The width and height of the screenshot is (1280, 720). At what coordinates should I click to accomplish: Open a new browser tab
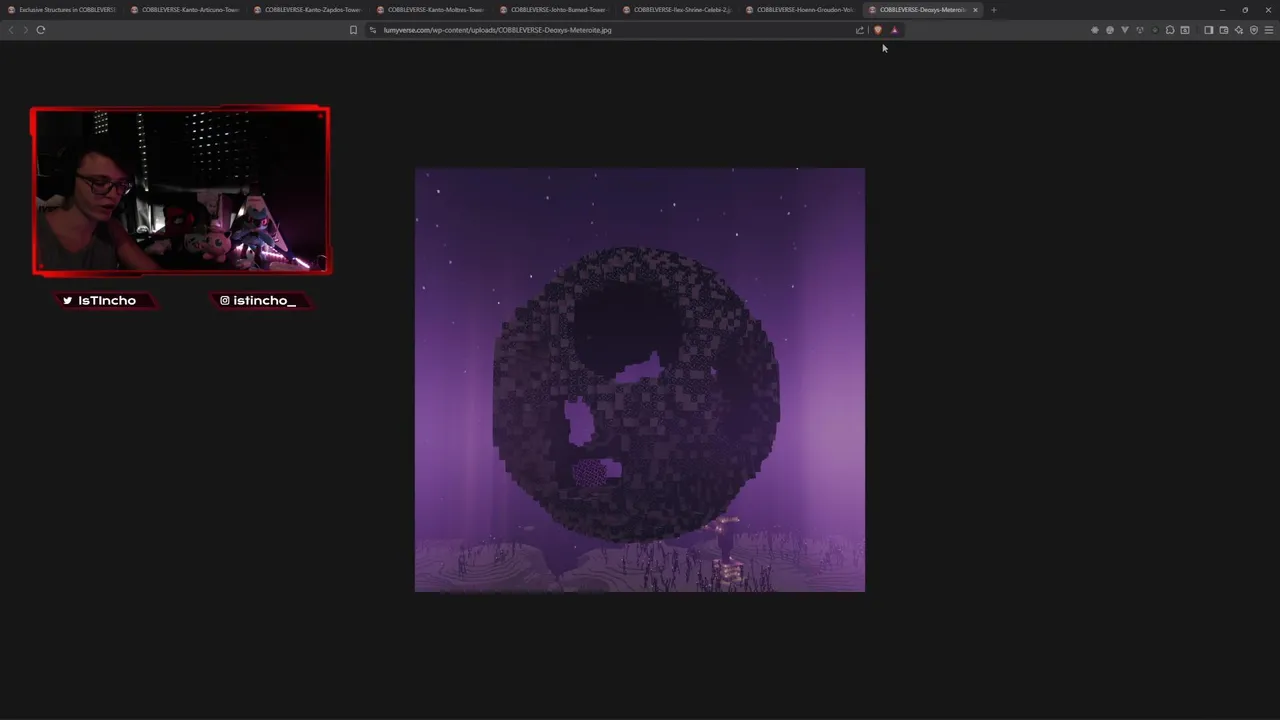coord(993,10)
